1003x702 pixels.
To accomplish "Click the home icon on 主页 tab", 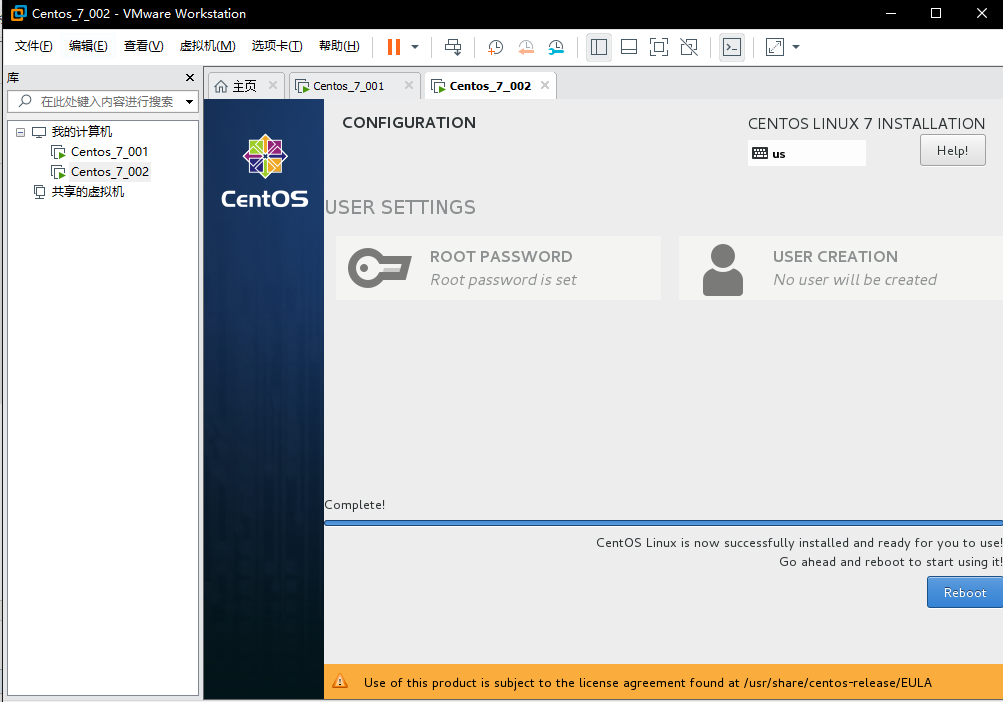I will [x=221, y=86].
